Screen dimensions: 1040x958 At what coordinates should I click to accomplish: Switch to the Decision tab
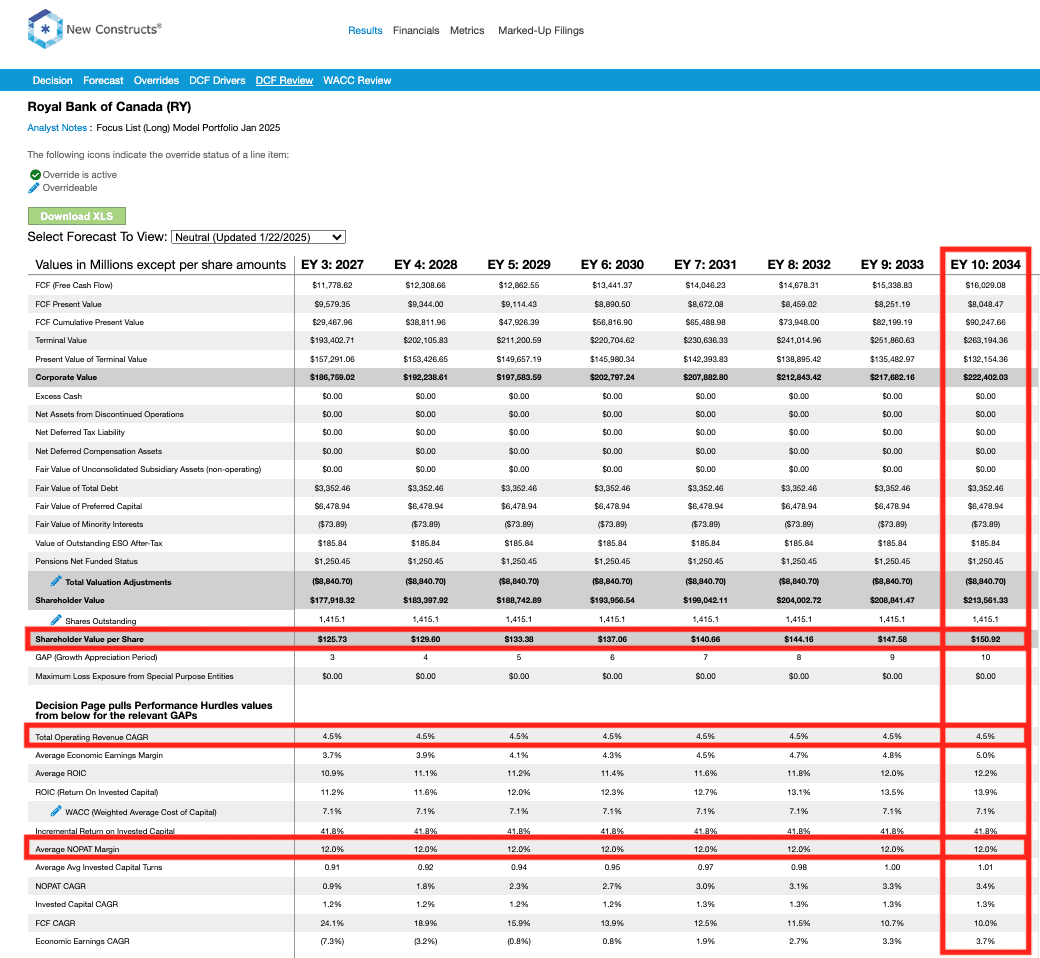pos(52,80)
